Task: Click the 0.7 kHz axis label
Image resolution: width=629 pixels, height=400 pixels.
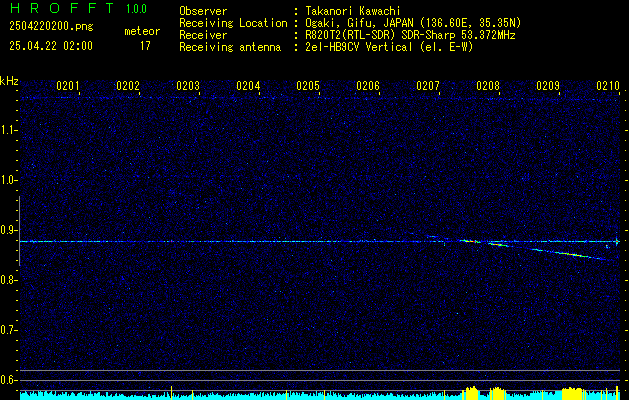Action: click(x=9, y=330)
